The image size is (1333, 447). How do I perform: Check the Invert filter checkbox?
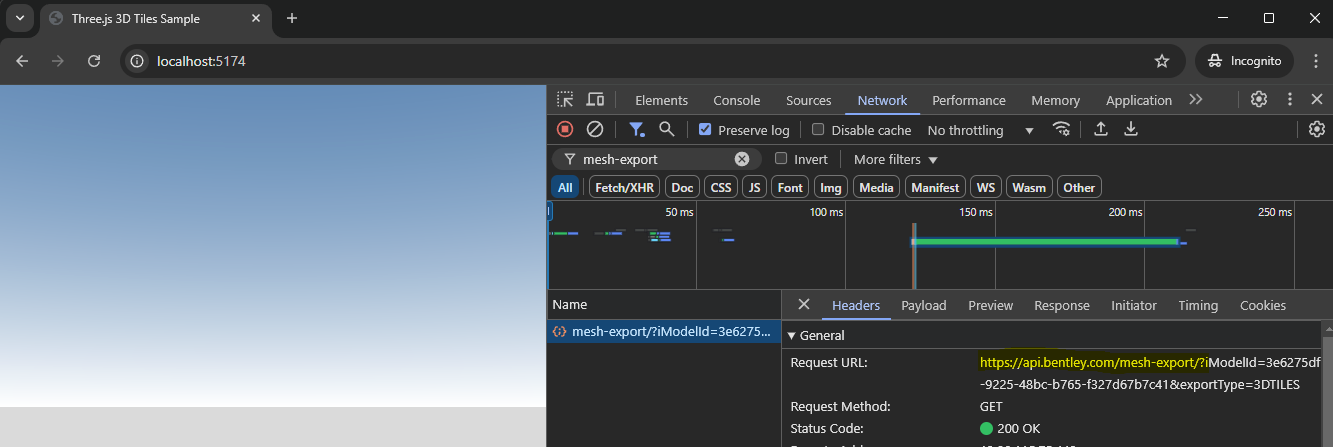(781, 159)
